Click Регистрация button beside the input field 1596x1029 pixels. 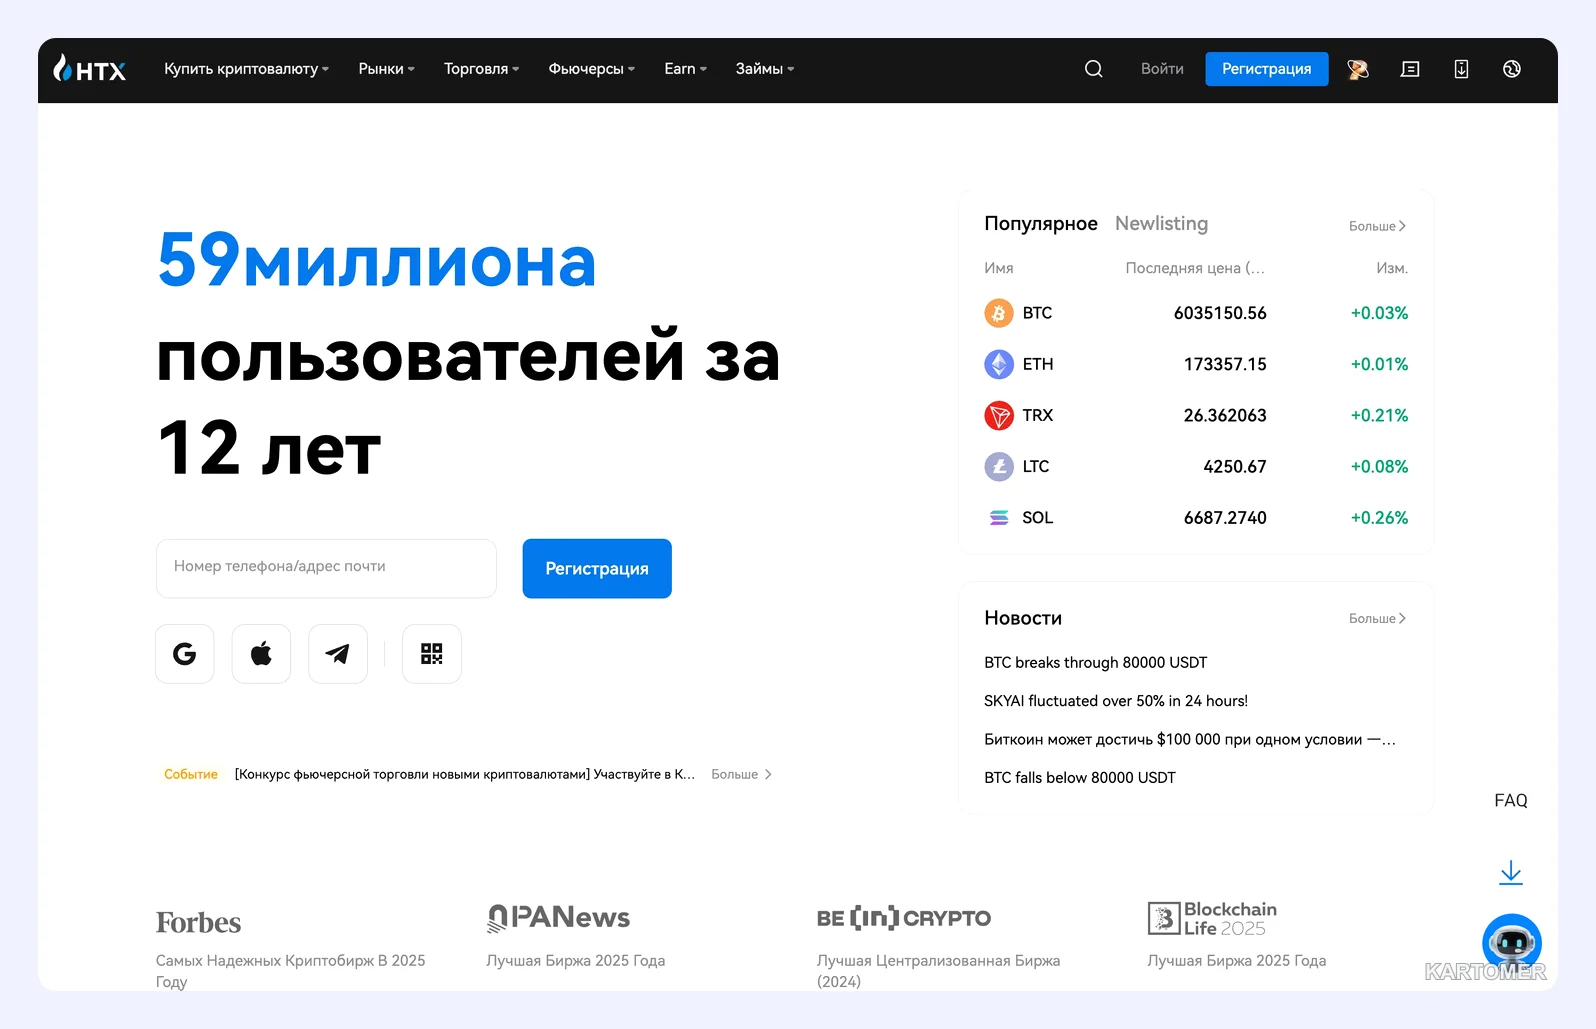tap(597, 569)
